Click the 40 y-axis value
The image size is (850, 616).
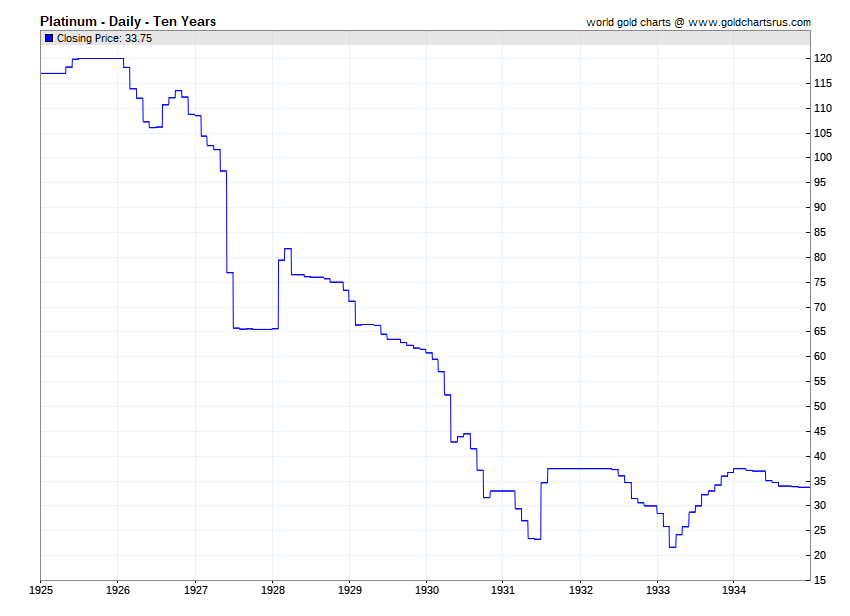click(820, 457)
